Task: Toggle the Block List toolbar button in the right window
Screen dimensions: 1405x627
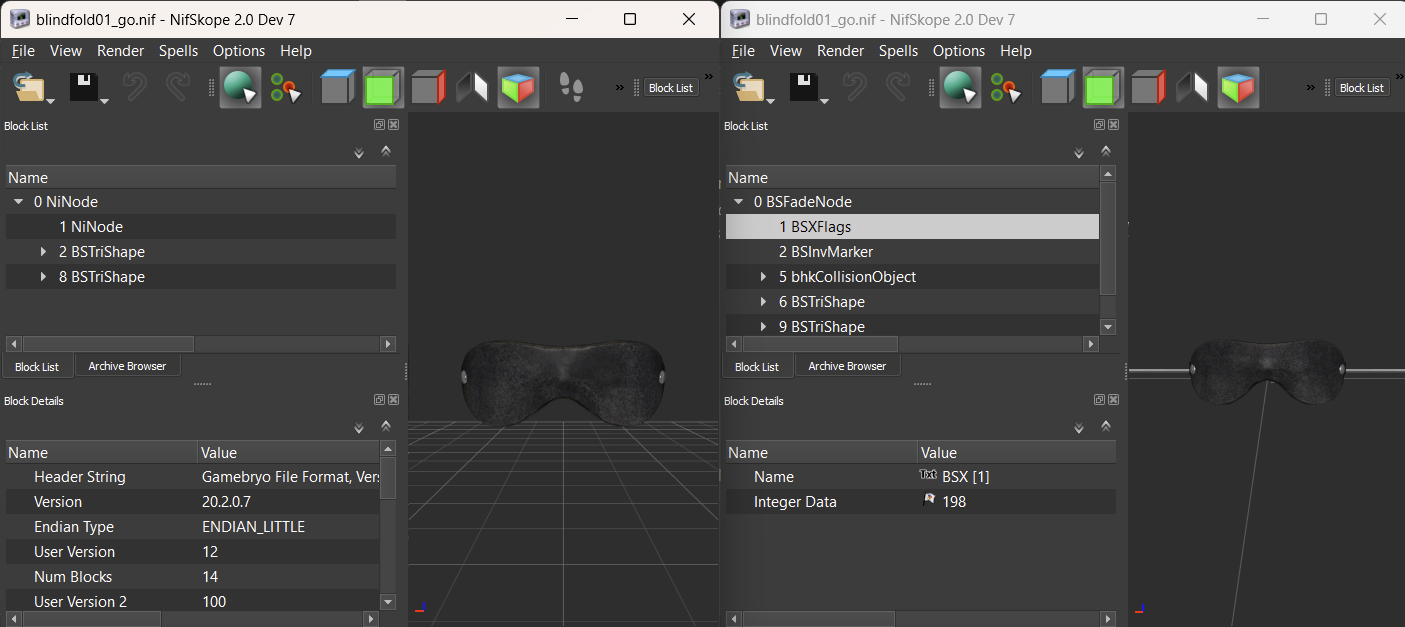Action: pyautogui.click(x=1362, y=88)
